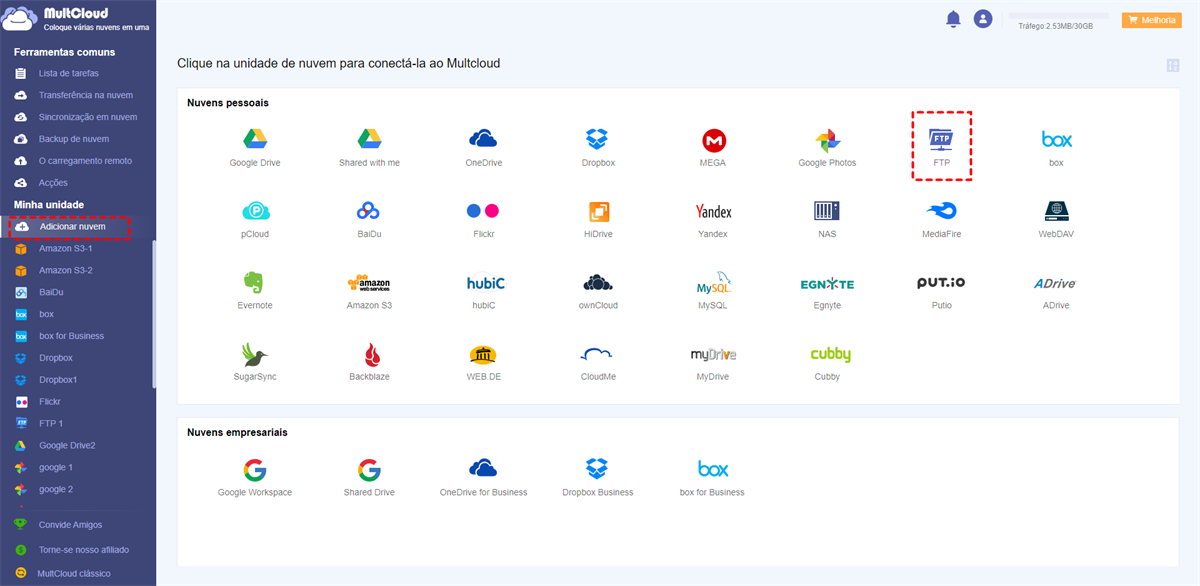Connect Yandex cloud

pyautogui.click(x=713, y=218)
